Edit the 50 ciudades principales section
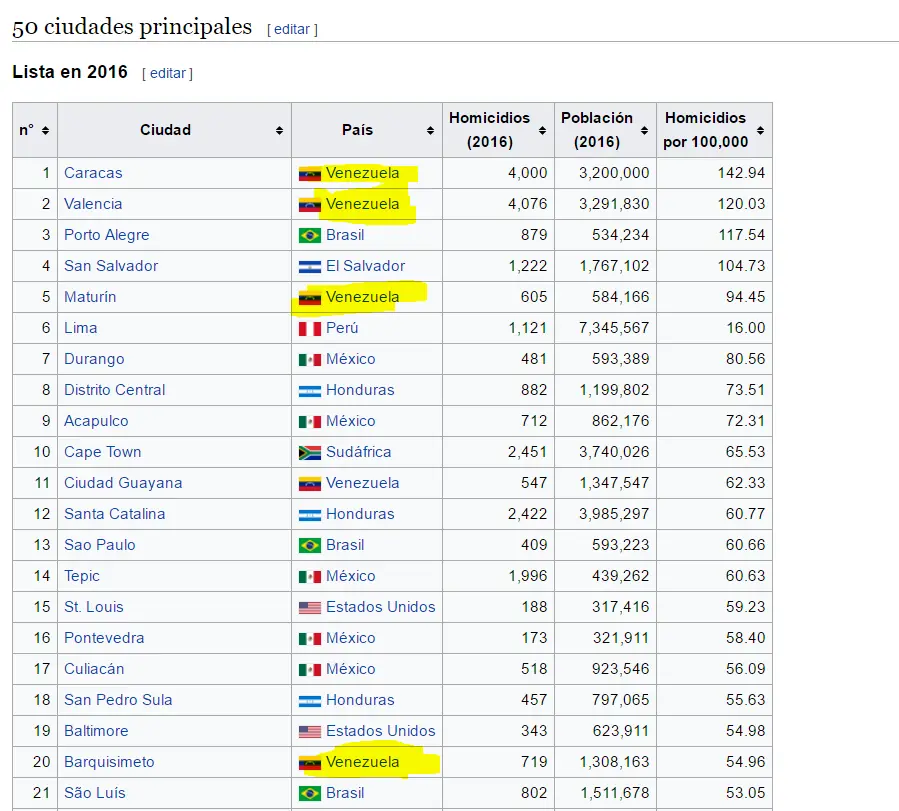 click(292, 29)
